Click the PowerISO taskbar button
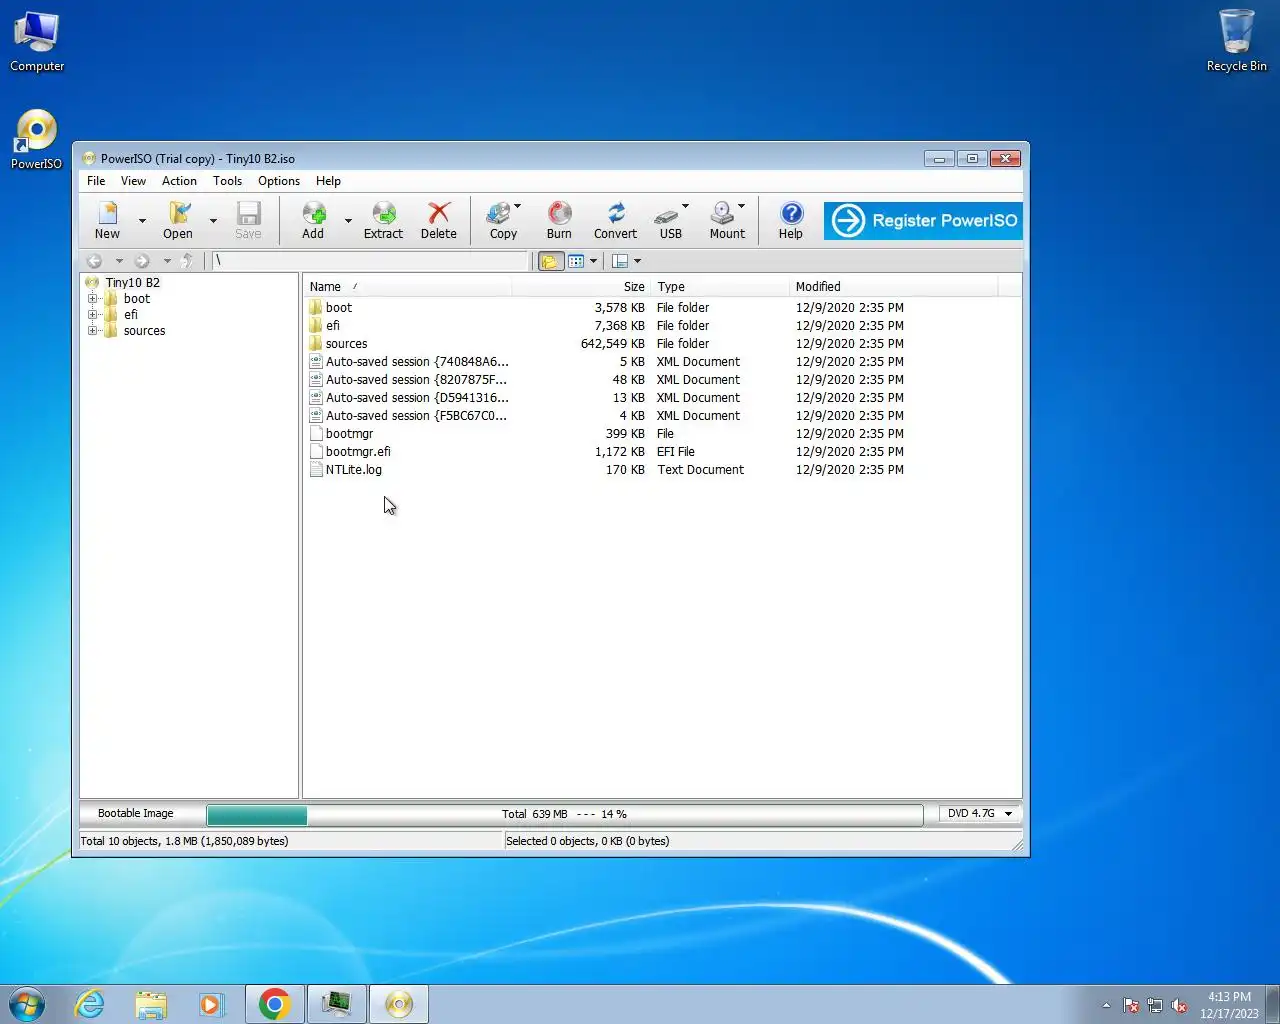Viewport: 1280px width, 1024px height. [398, 1004]
